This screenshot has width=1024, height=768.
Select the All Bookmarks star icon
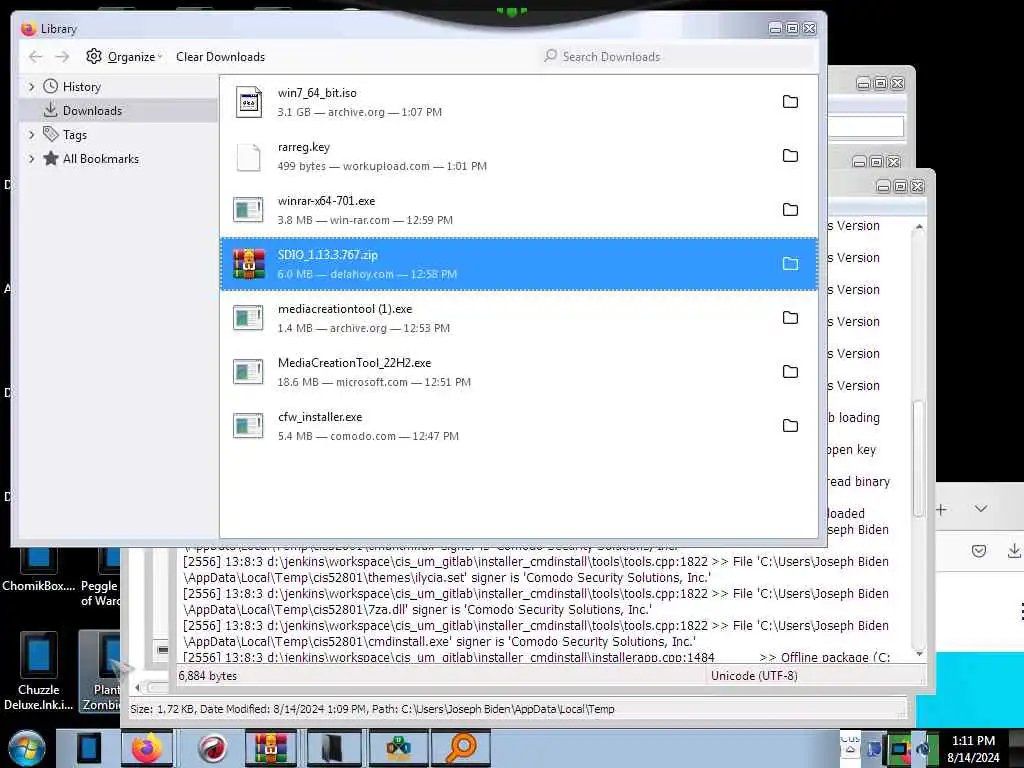[x=51, y=158]
